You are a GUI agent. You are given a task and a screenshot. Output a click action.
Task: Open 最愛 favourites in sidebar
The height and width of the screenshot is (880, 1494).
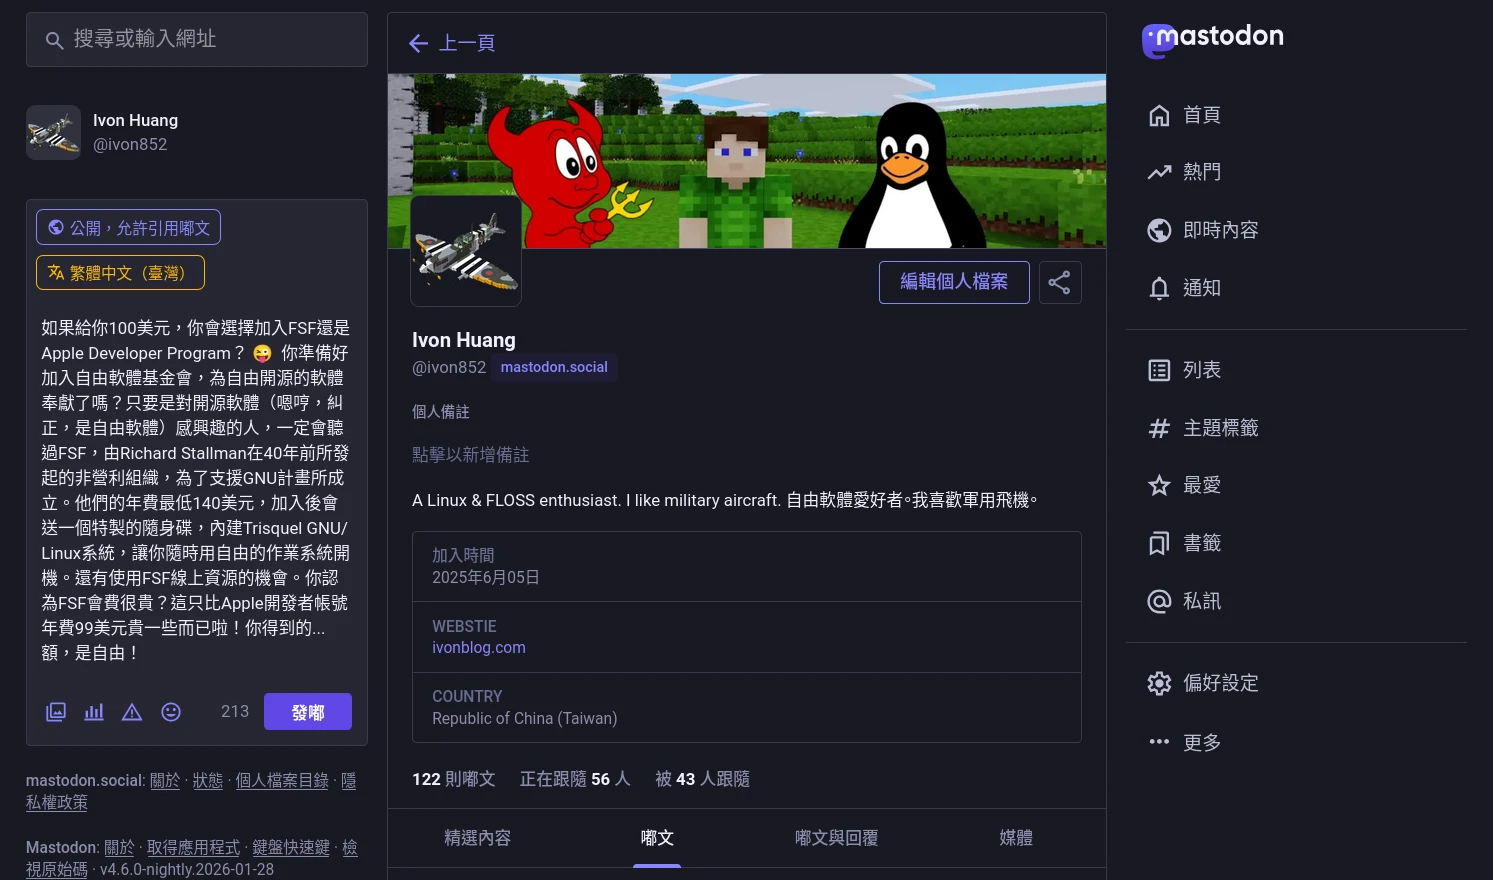coord(1201,485)
